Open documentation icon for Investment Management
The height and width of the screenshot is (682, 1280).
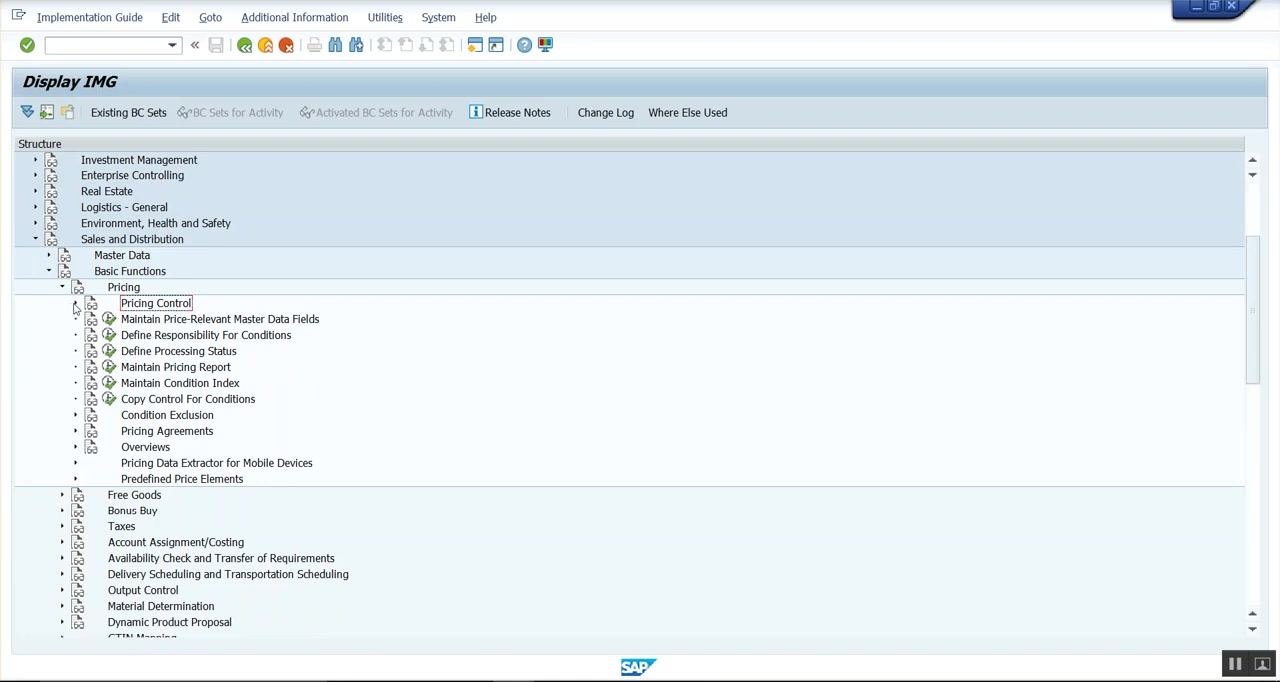(x=51, y=160)
